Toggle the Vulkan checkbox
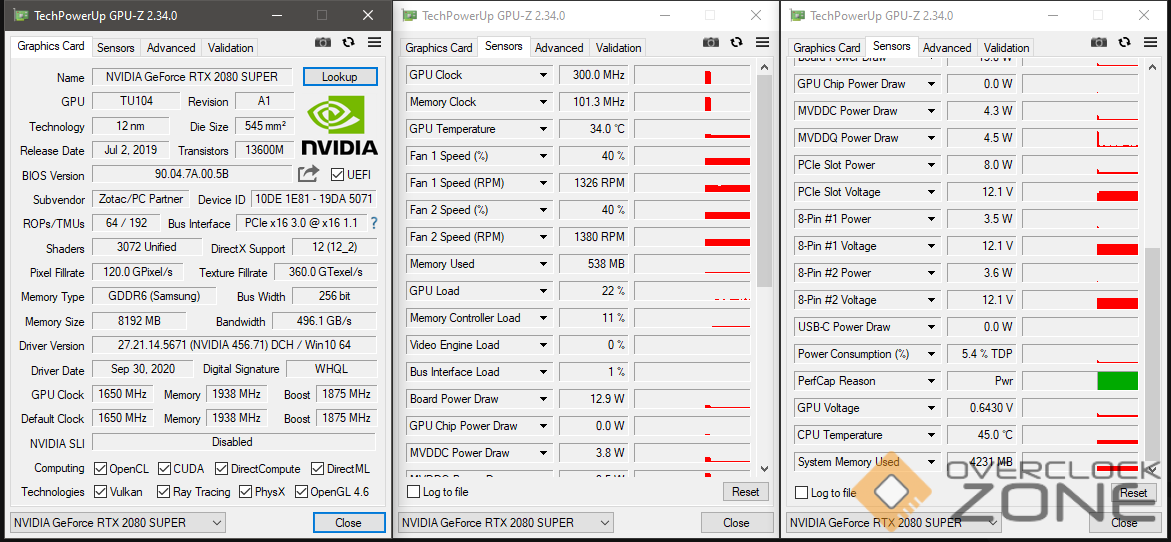1171x542 pixels. [x=100, y=492]
